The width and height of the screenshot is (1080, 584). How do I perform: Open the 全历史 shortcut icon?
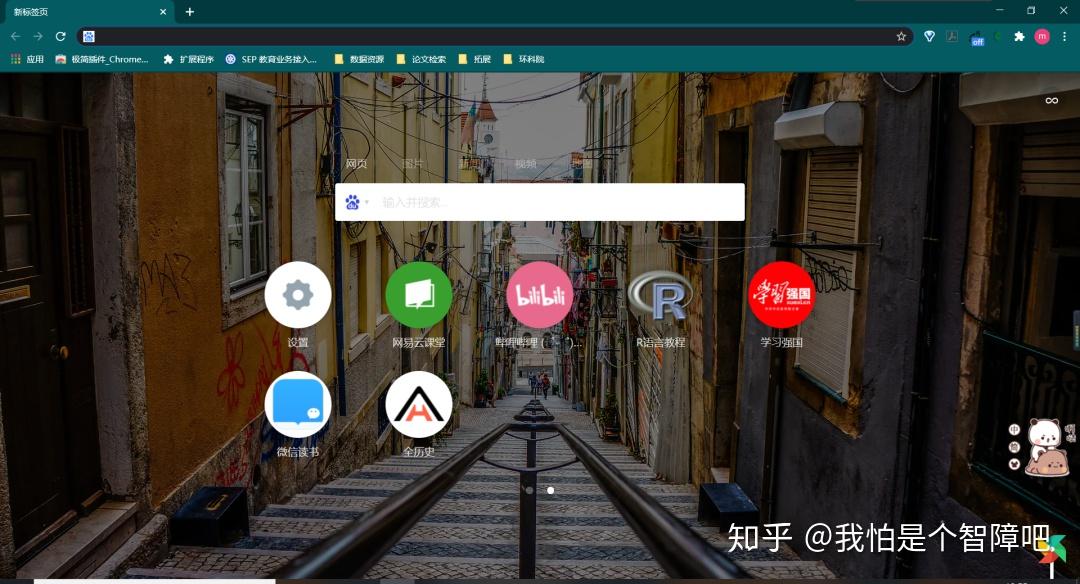point(419,405)
